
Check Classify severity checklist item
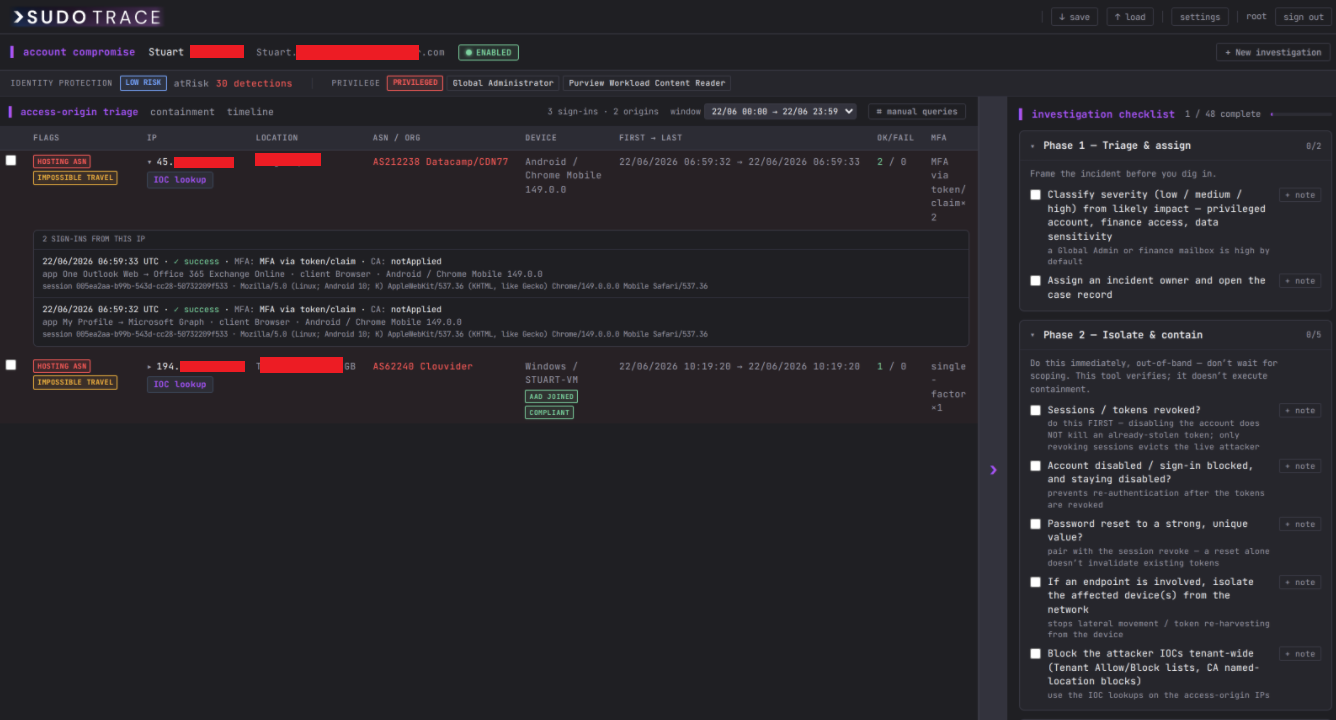1036,195
